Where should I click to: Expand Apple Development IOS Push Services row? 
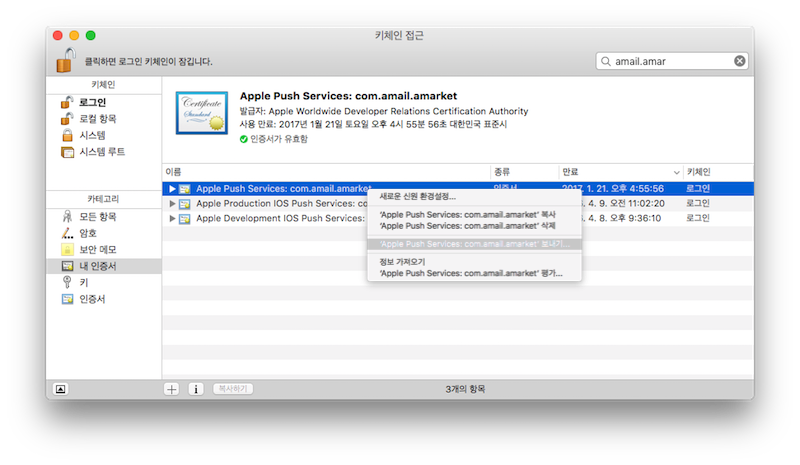(x=172, y=218)
